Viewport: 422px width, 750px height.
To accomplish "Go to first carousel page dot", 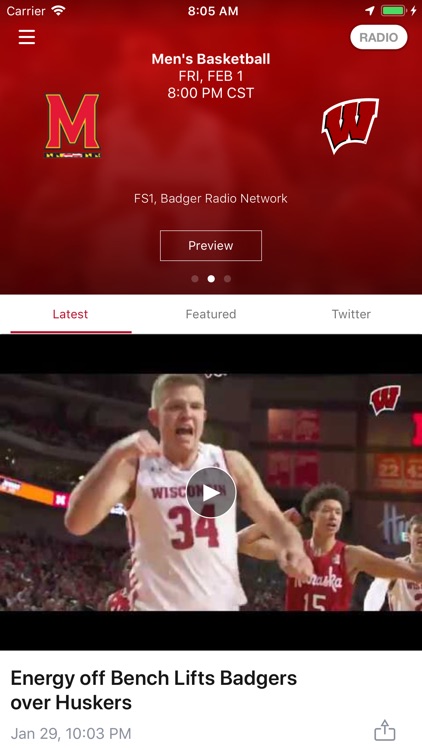I will point(195,279).
